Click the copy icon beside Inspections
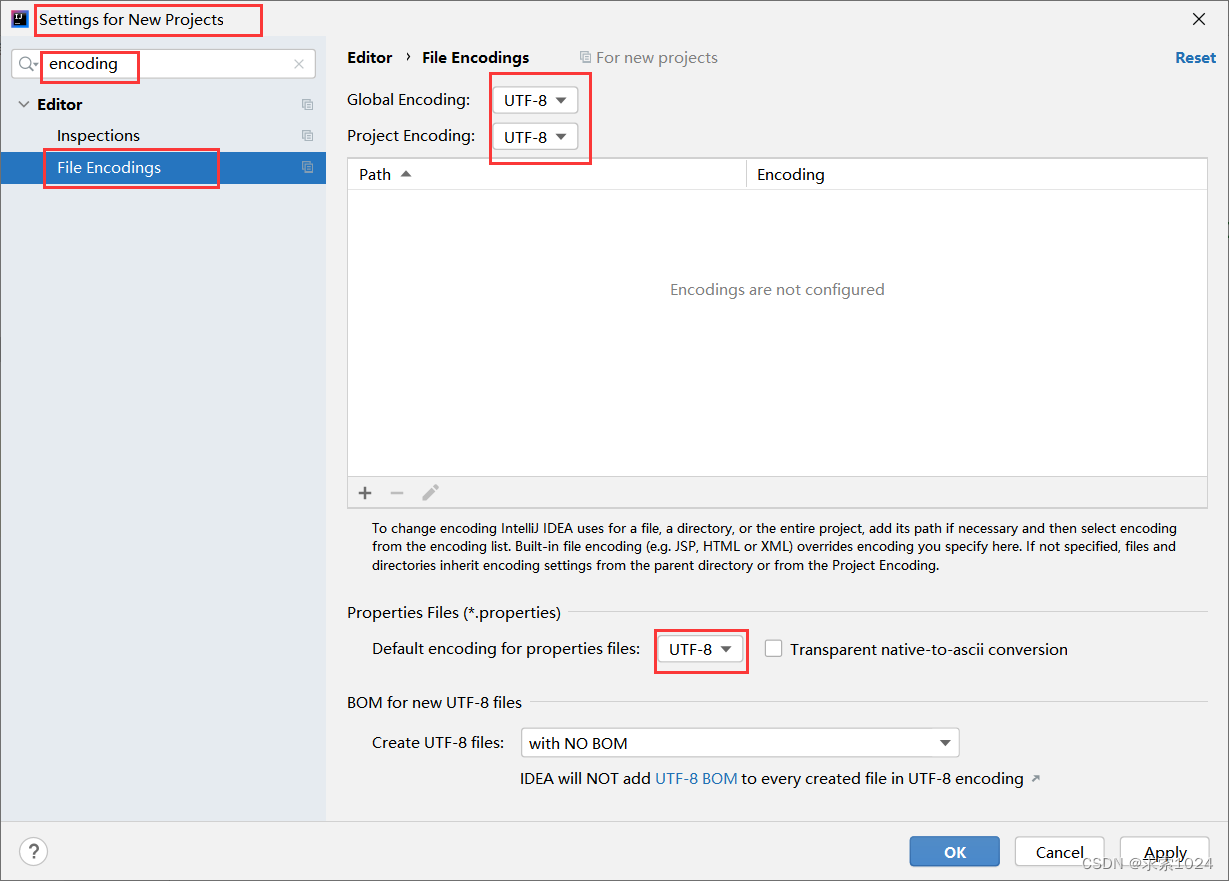Screen dimensions: 1229x881 (x=307, y=136)
